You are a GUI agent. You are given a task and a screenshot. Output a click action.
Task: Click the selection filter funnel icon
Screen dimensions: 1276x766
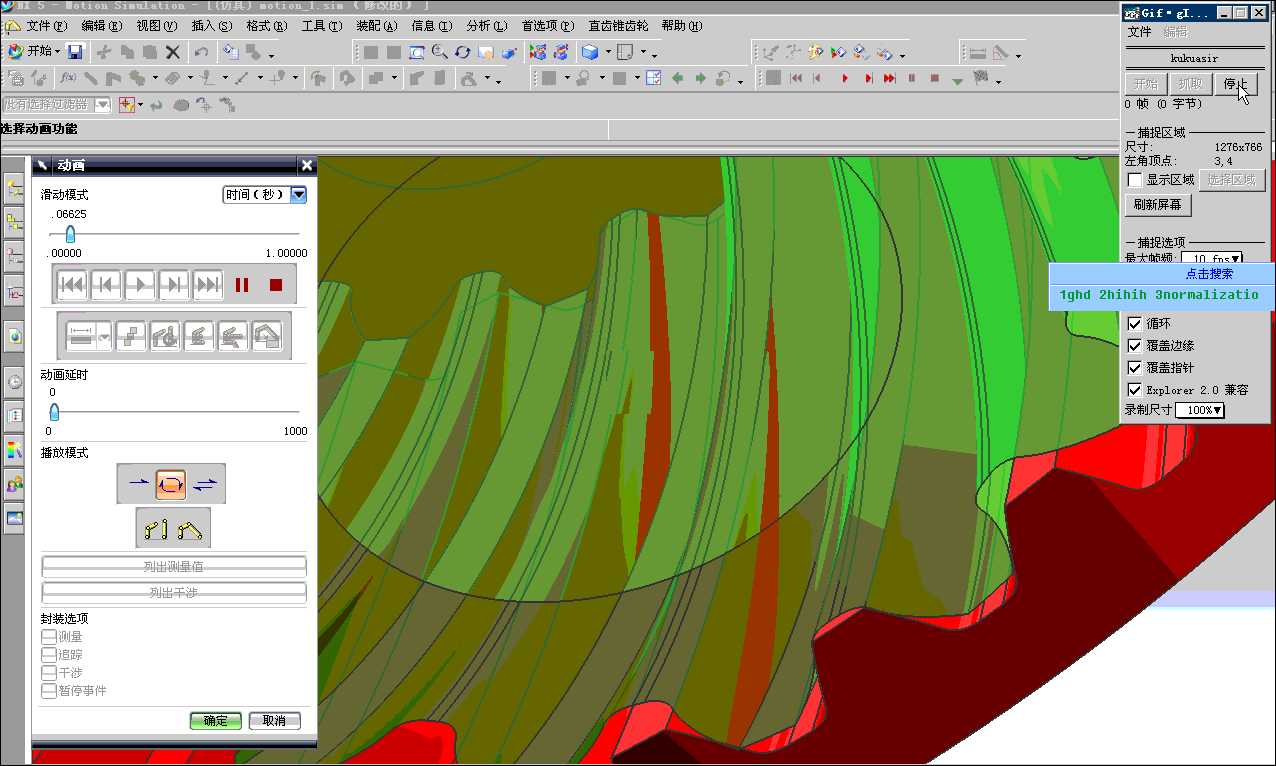pos(127,104)
